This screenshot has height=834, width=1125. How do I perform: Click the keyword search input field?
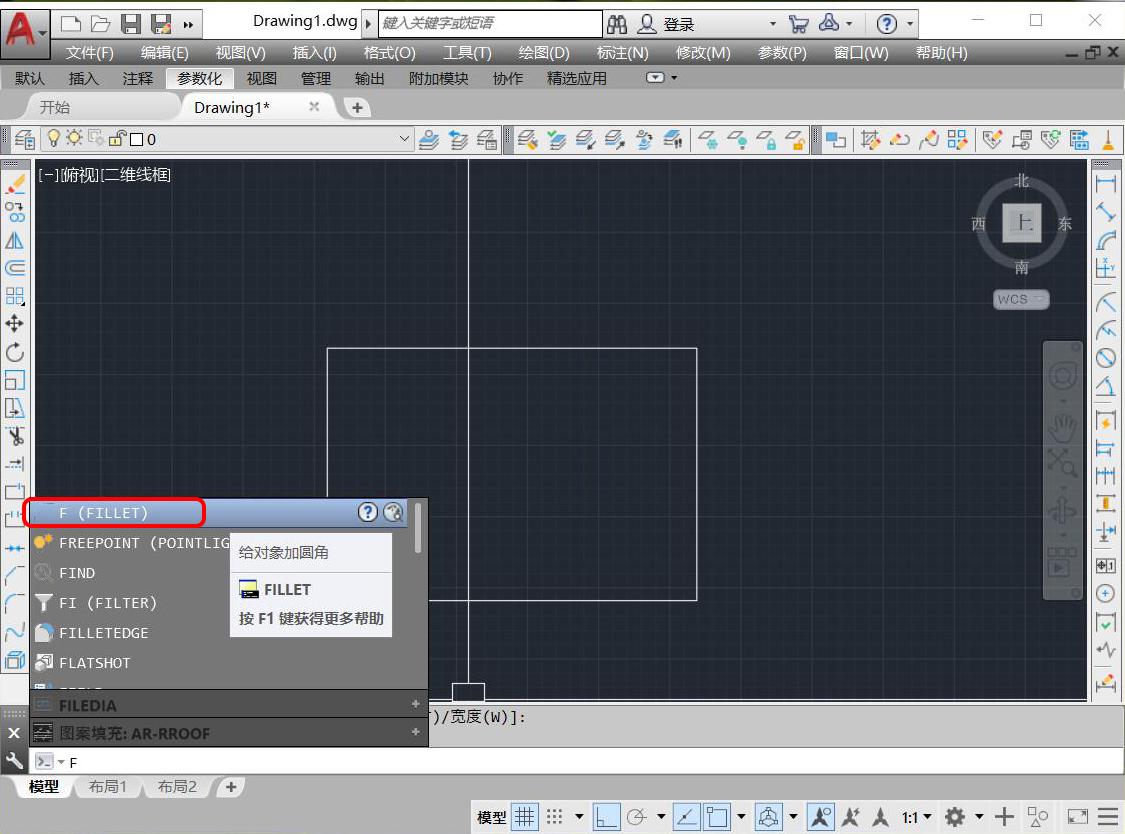pos(490,23)
